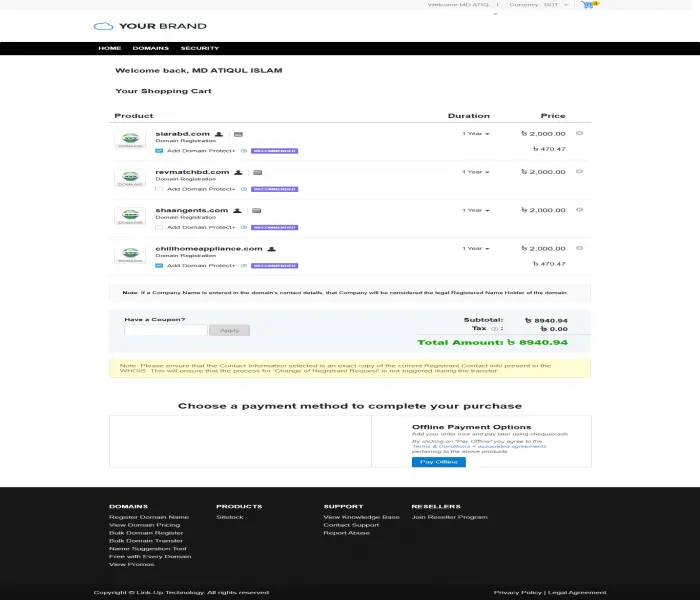
Task: Open the Currency BDT dropdown
Action: (555, 5)
